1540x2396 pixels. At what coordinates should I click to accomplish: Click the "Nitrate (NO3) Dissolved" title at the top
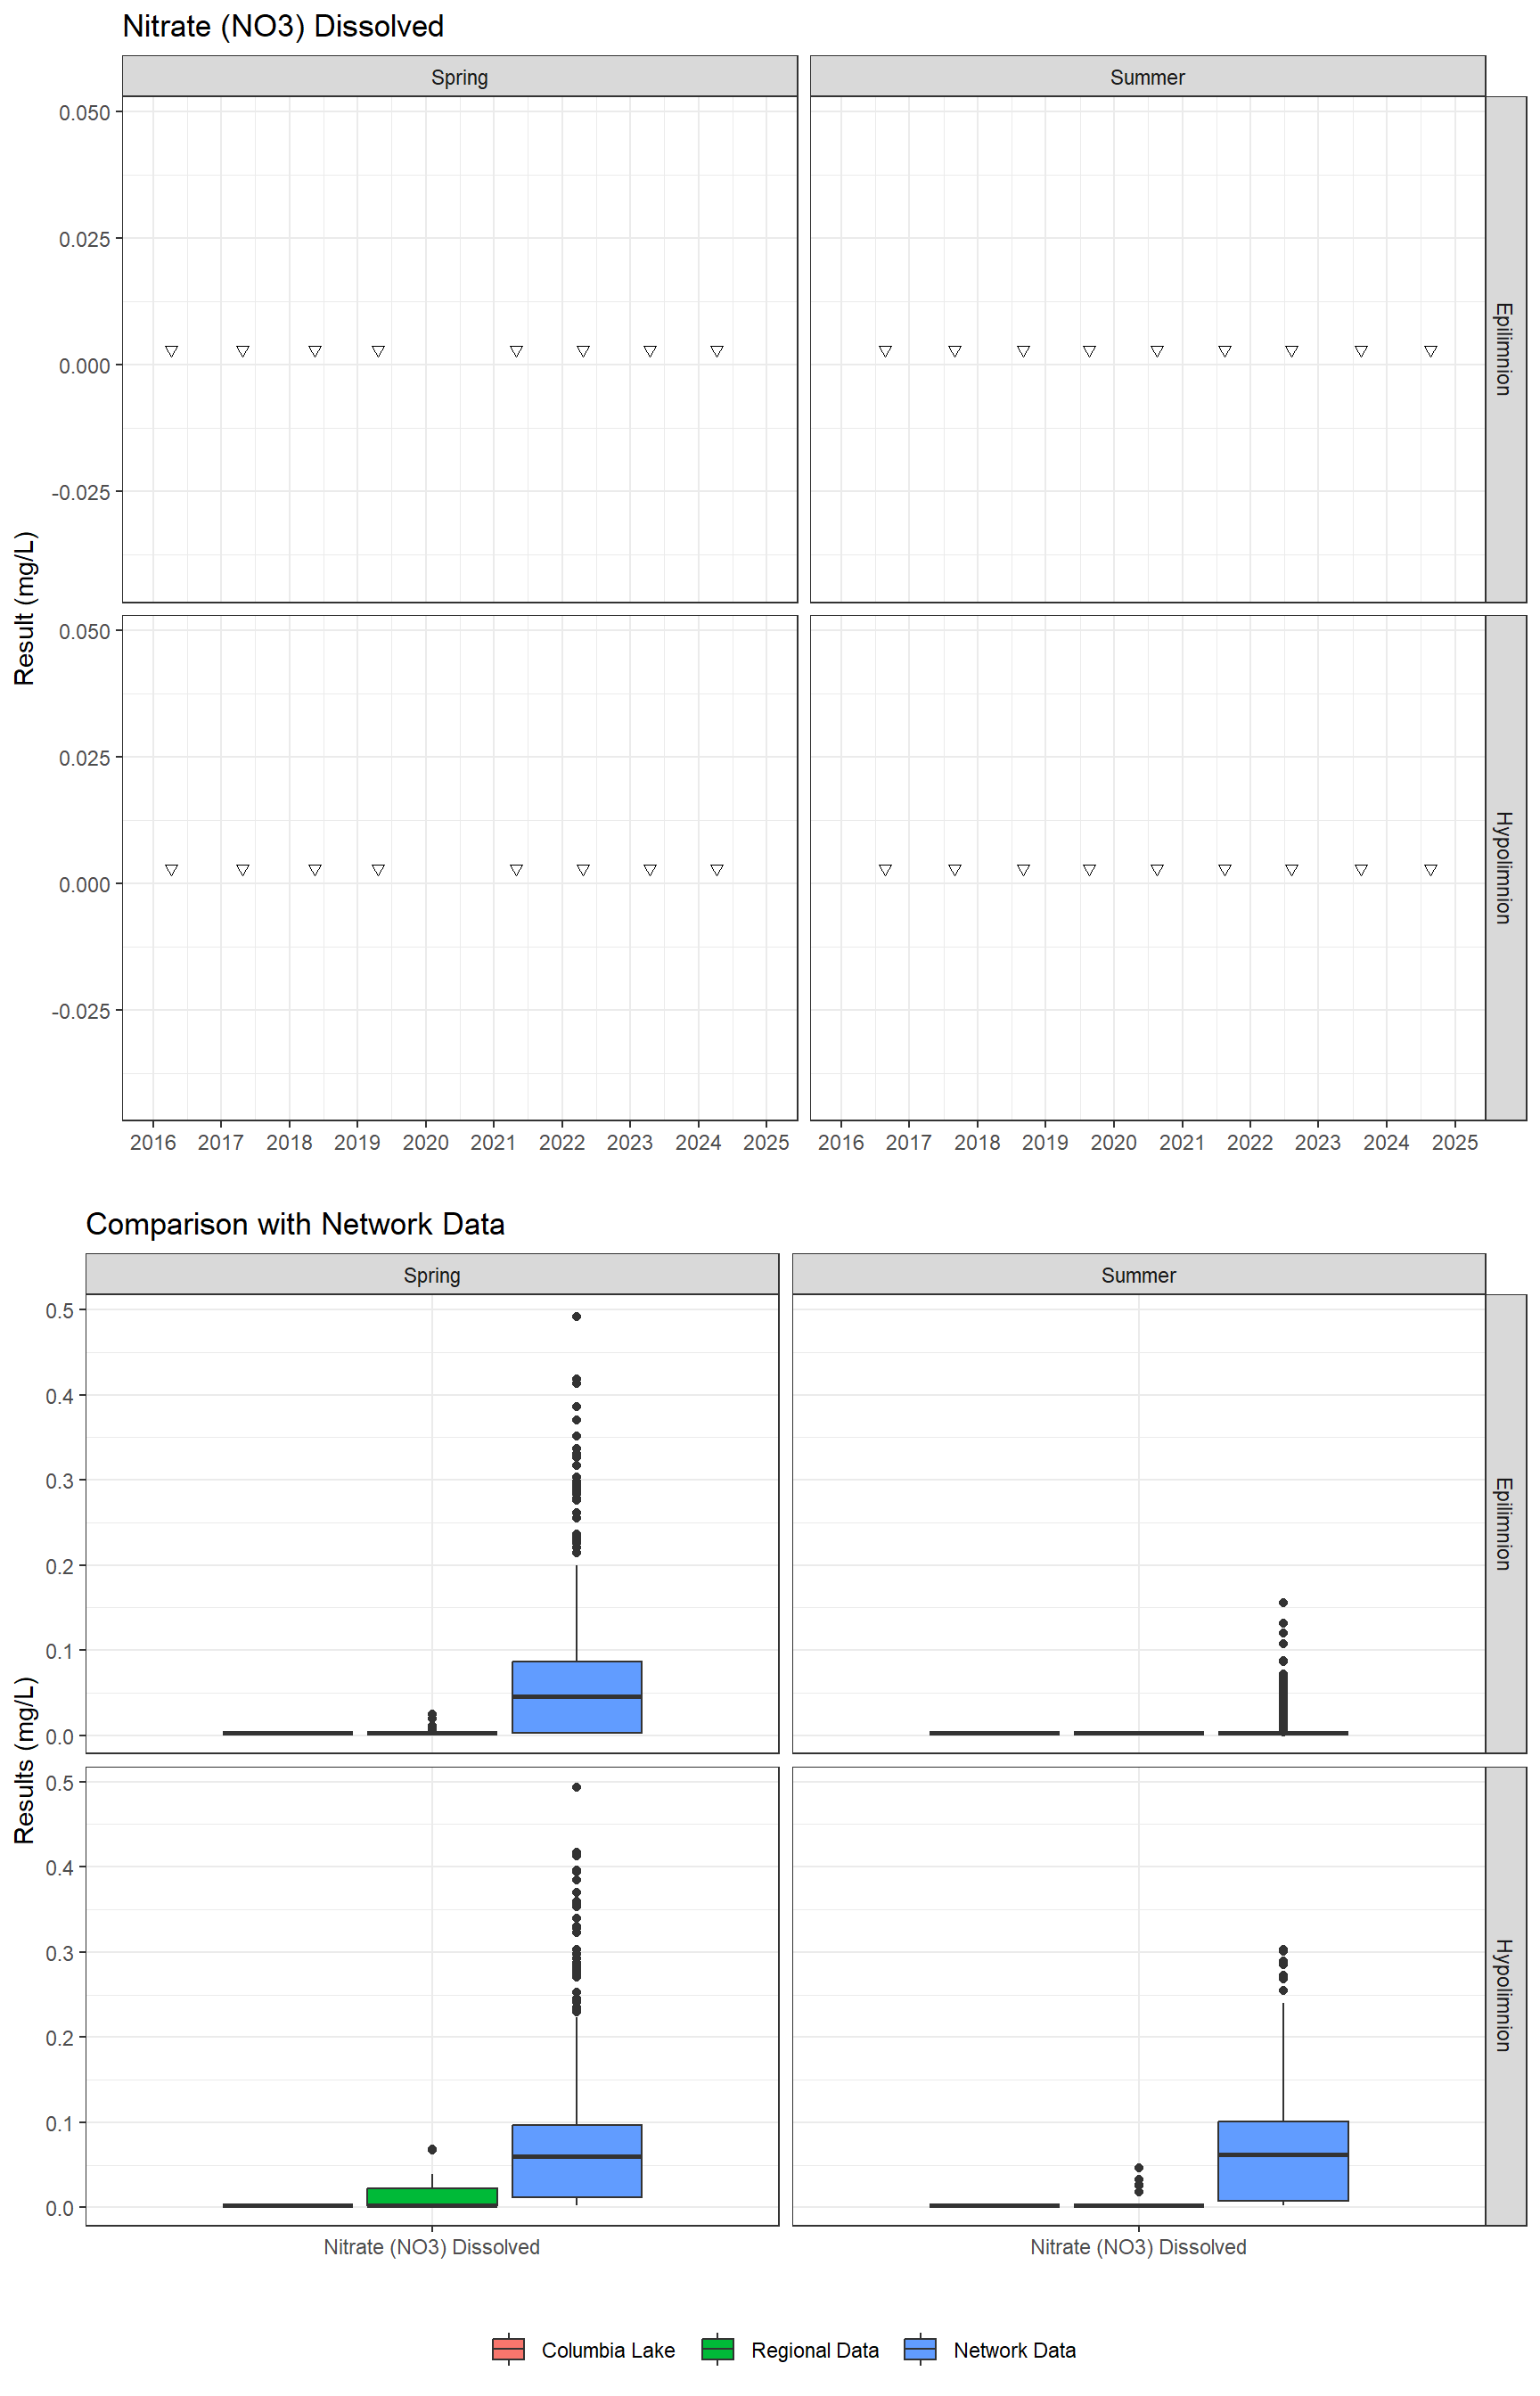click(x=283, y=26)
